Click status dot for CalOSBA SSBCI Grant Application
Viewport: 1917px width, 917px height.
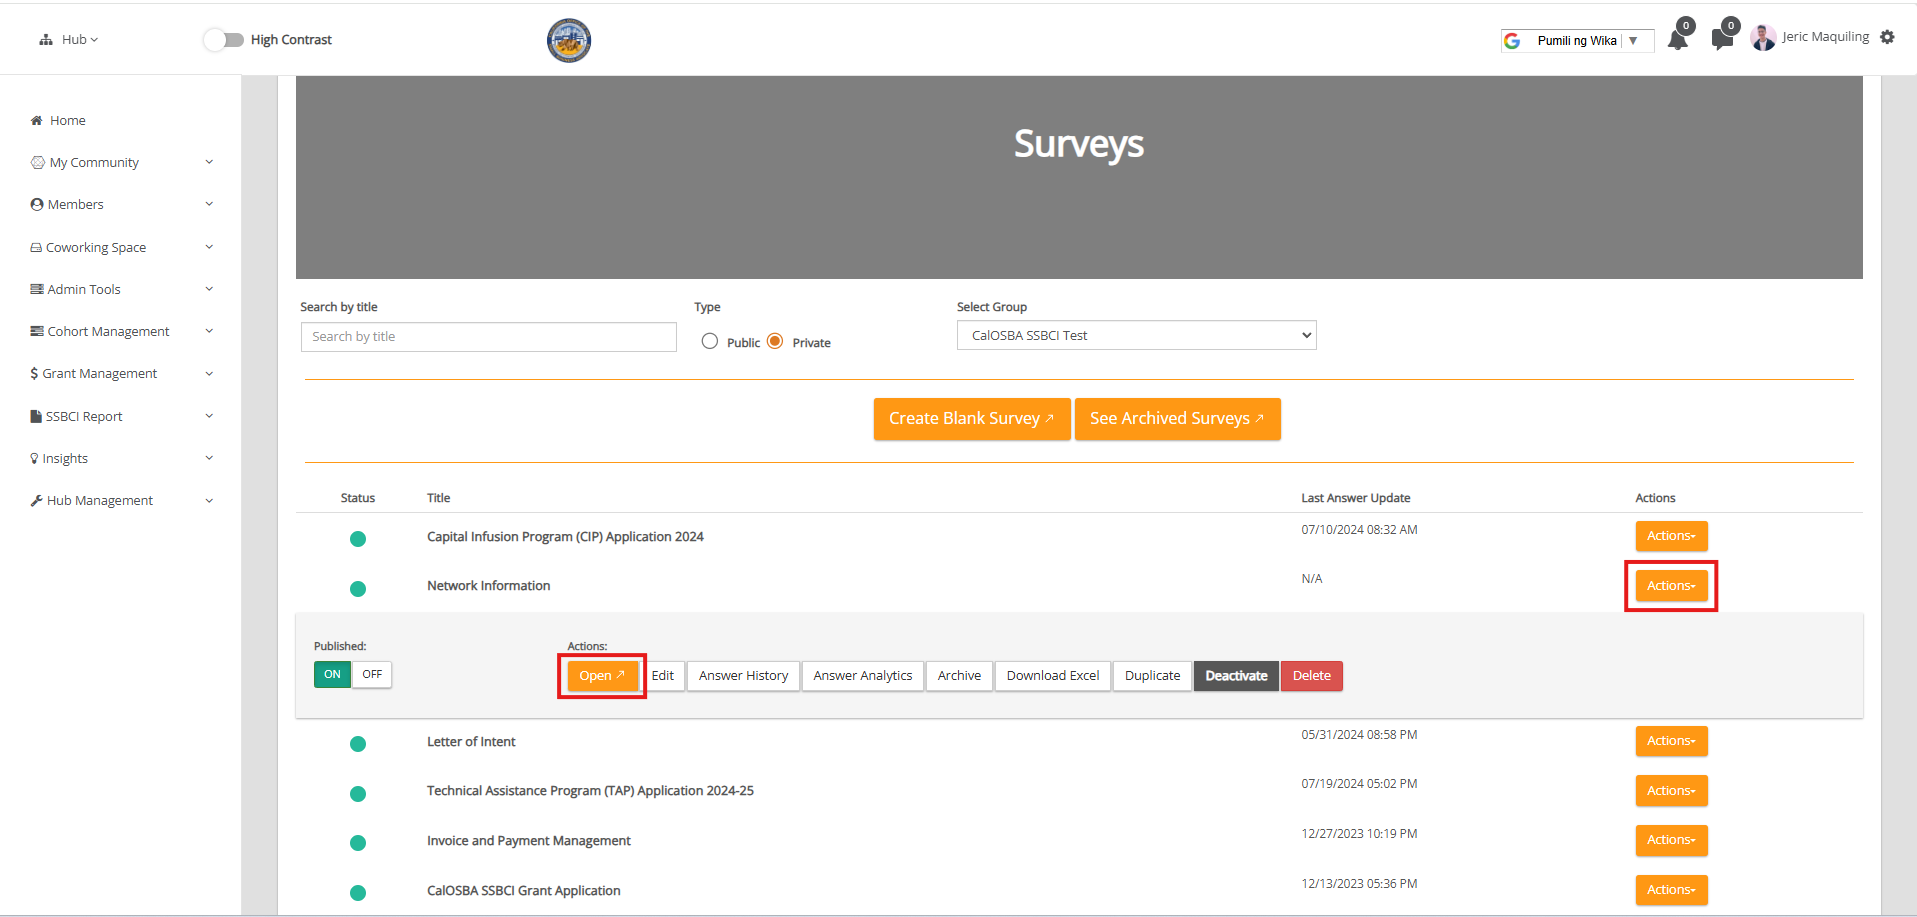click(x=358, y=893)
